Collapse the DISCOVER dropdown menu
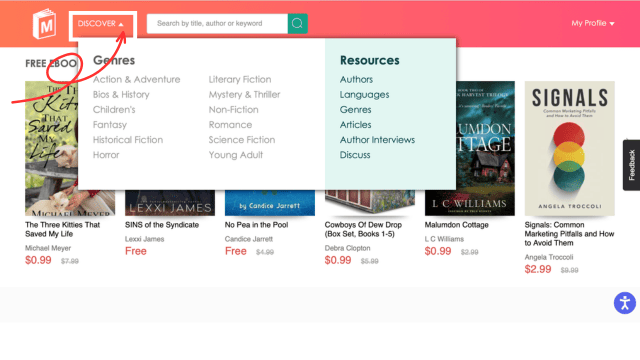This screenshot has width=640, height=360. [102, 24]
